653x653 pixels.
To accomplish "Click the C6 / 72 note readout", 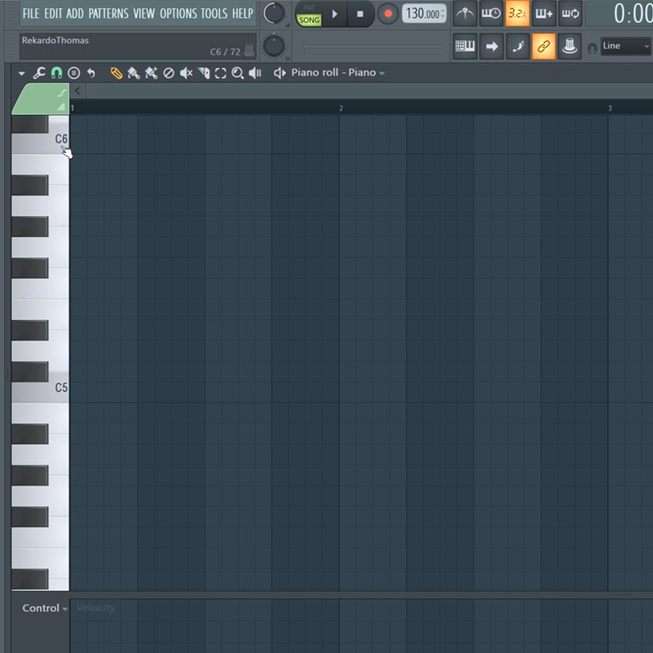I will tap(225, 52).
